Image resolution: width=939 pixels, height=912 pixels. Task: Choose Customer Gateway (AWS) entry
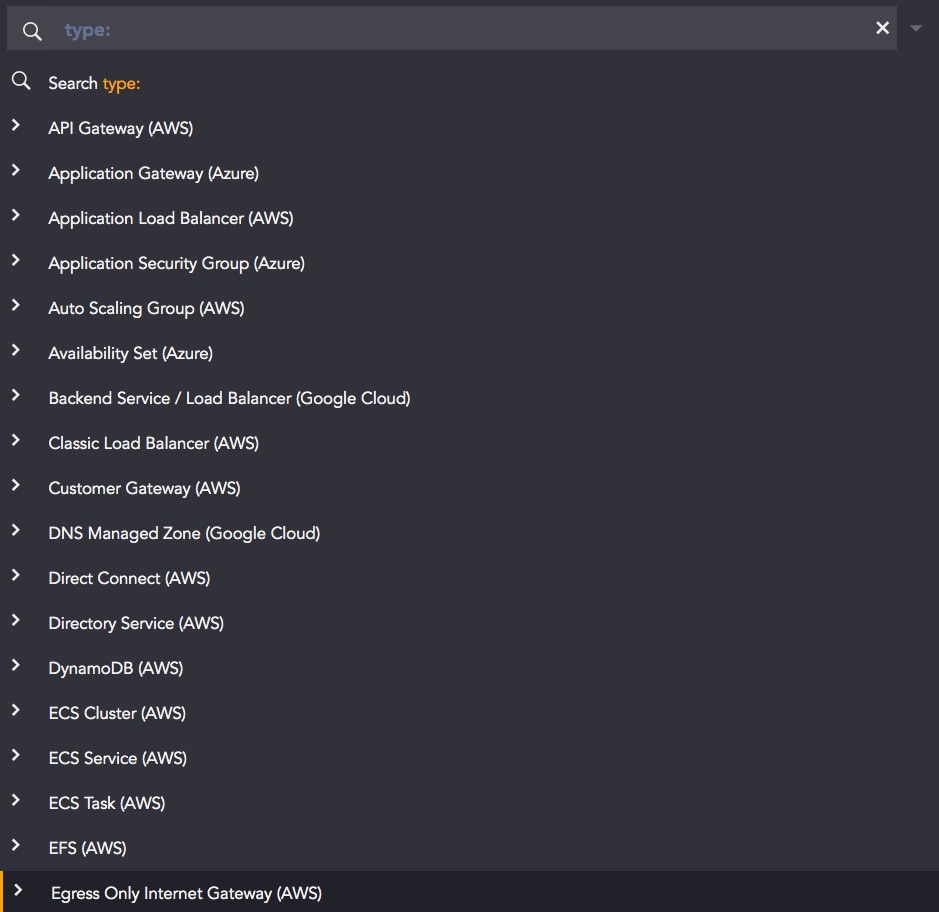[x=144, y=488]
